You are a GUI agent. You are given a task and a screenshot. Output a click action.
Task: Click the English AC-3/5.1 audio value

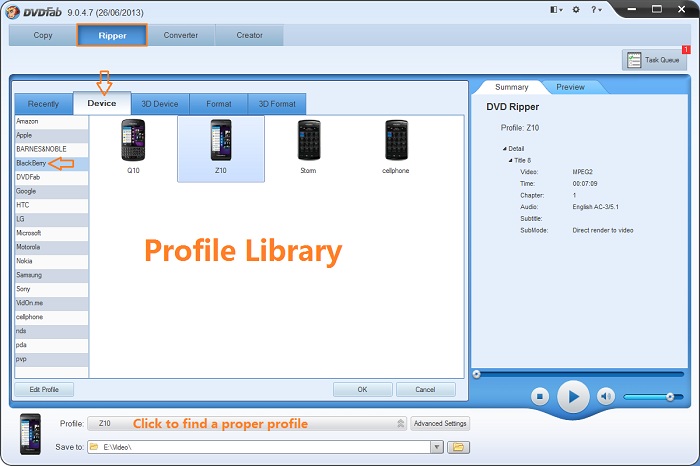click(596, 207)
